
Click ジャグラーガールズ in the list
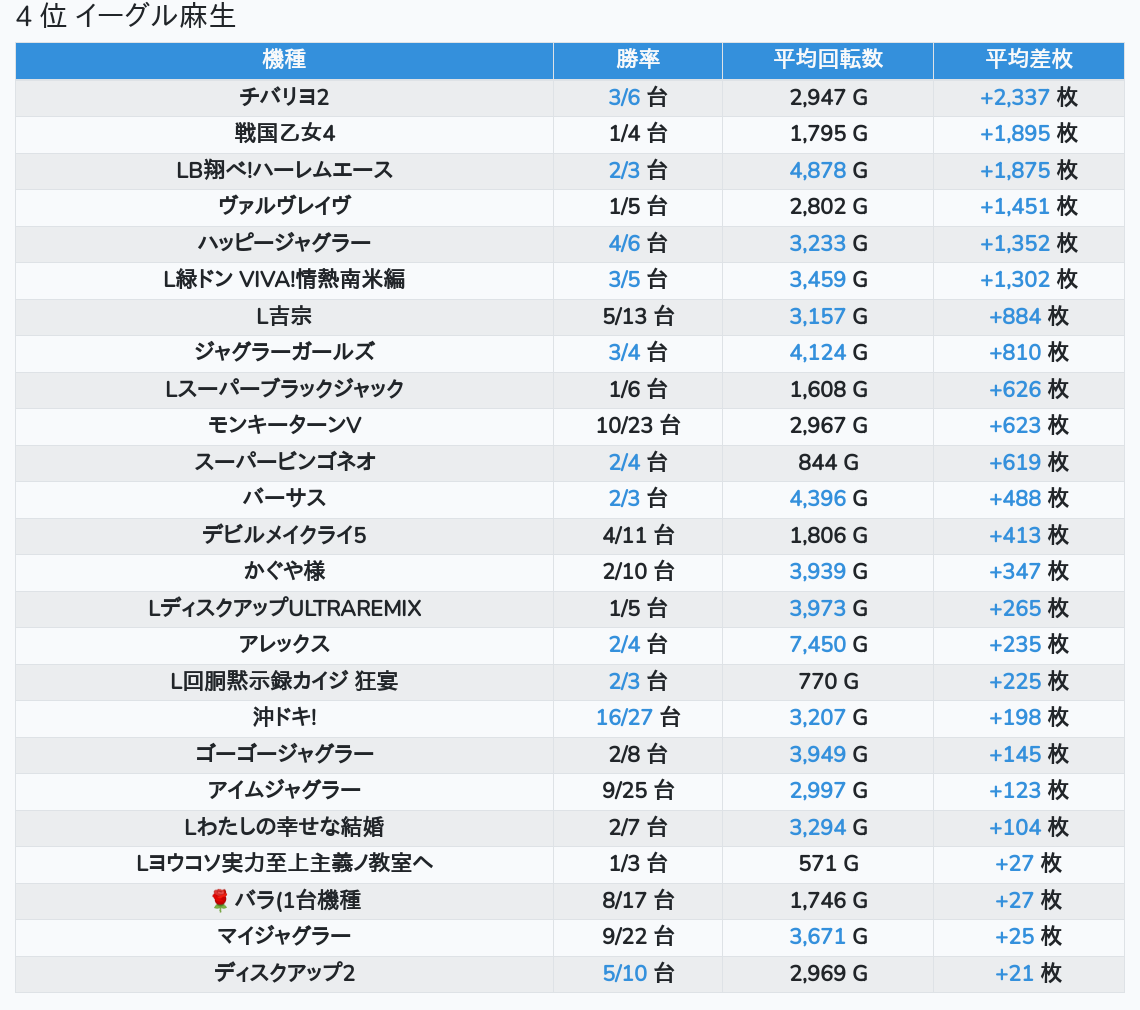(x=284, y=353)
